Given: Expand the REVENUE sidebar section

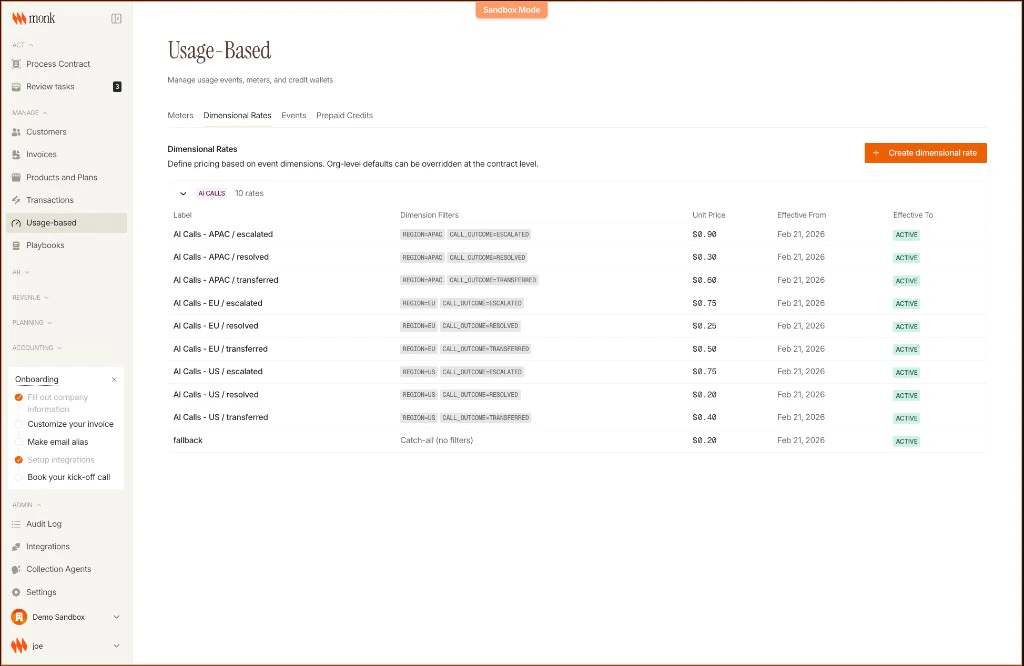Looking at the screenshot, I should (x=31, y=298).
